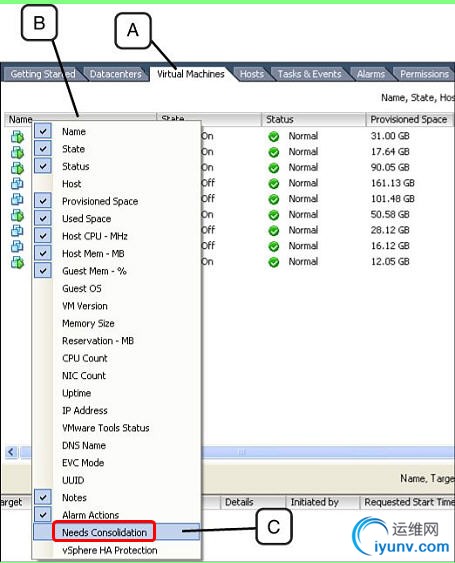Switch to the Datacenters tab

(116, 74)
